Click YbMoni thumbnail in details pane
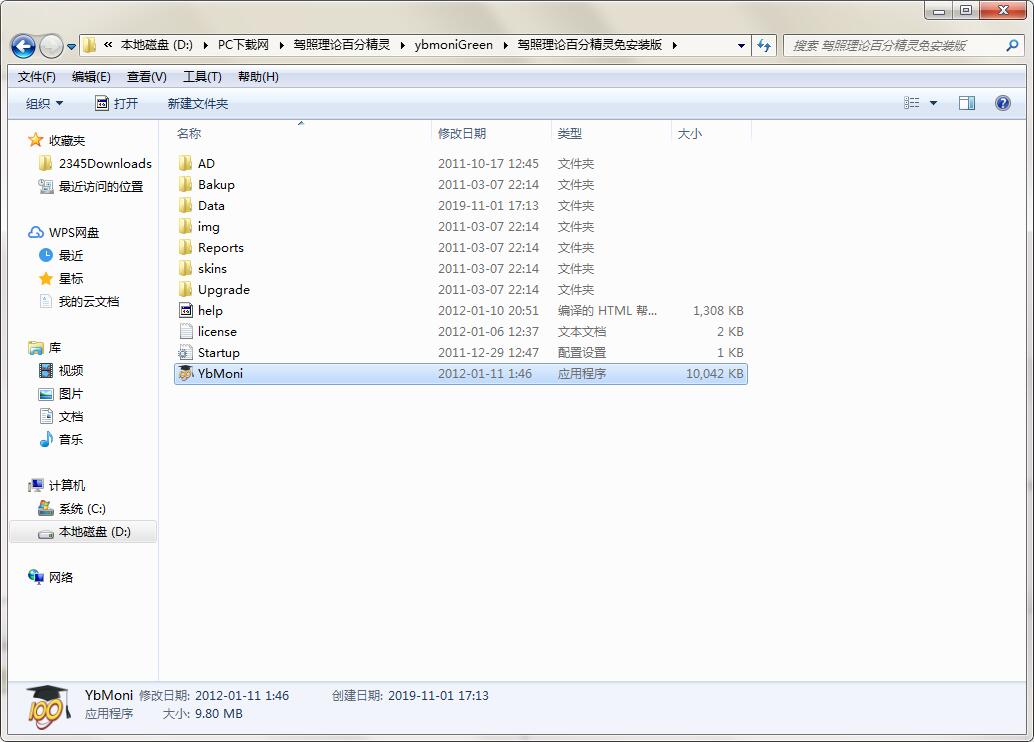The image size is (1034, 742). (47, 706)
